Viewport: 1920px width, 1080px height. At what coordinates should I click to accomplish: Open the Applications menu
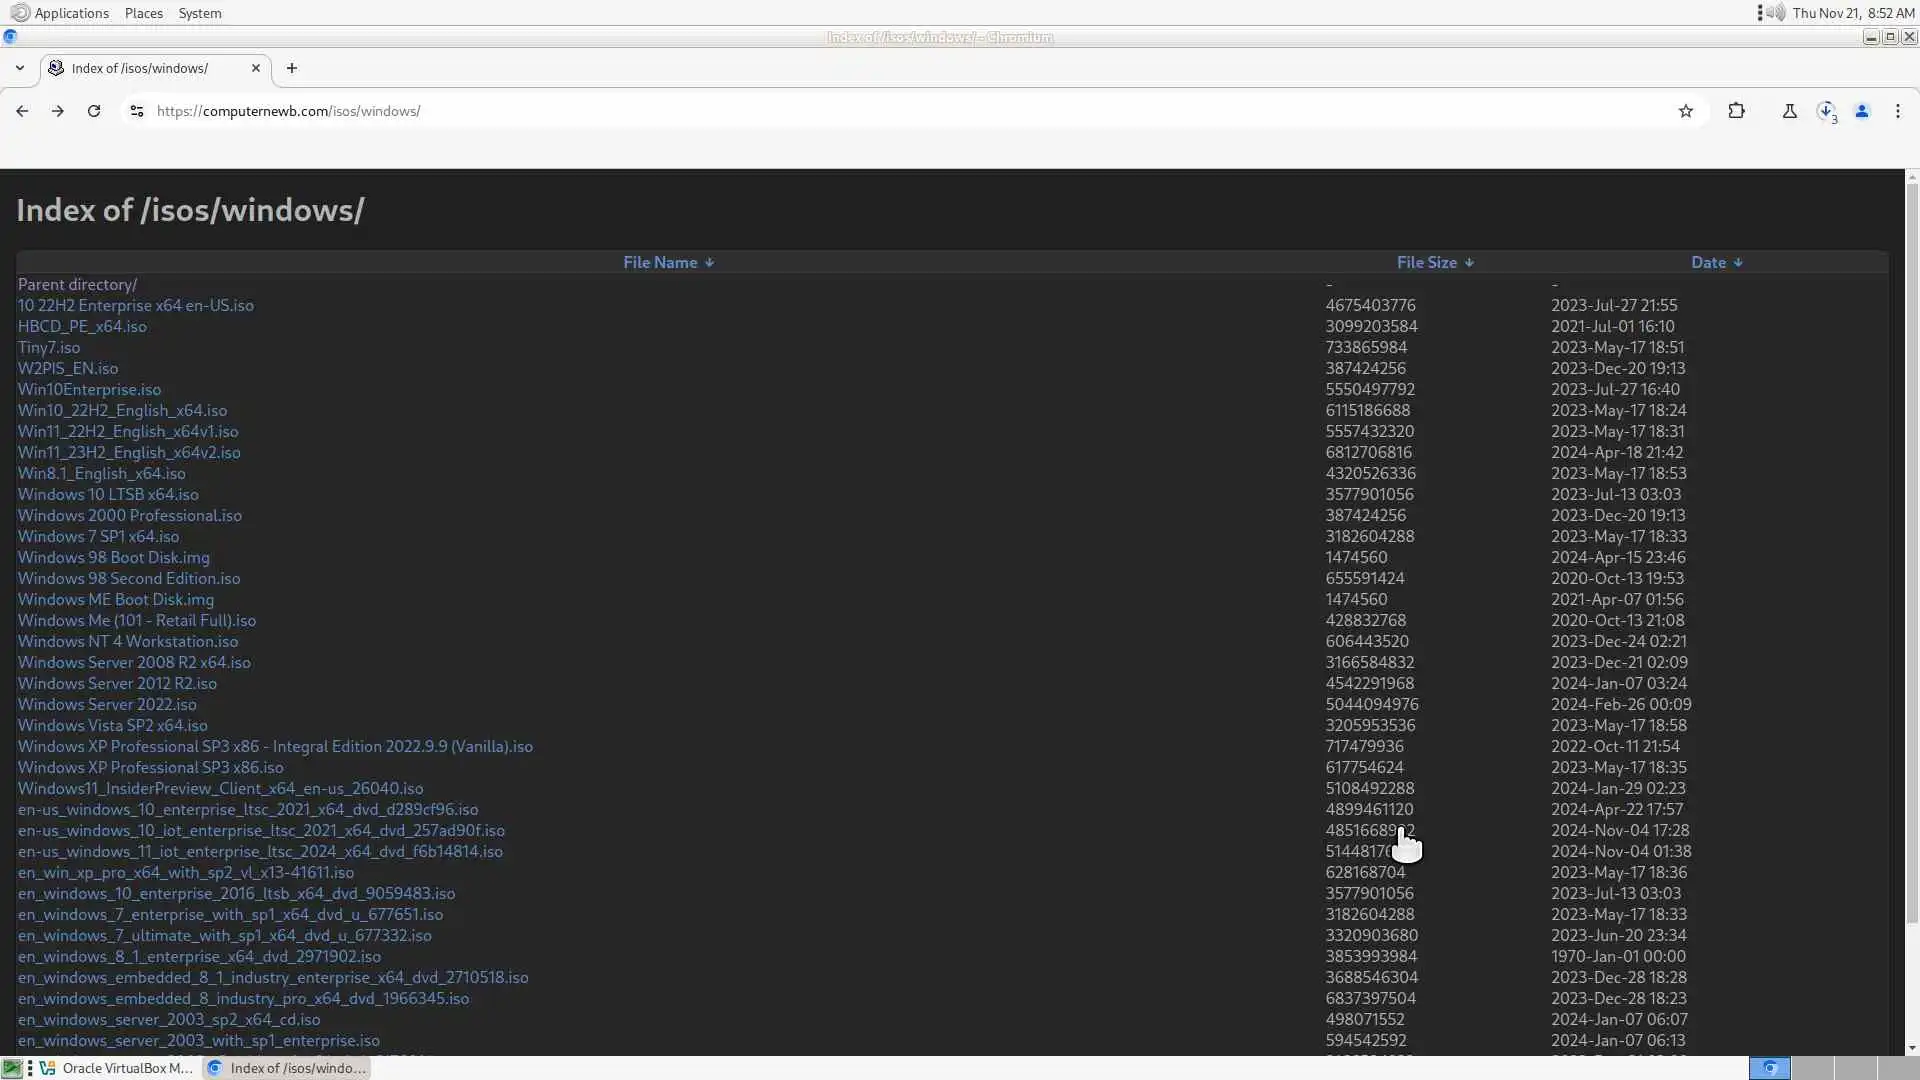click(x=70, y=13)
